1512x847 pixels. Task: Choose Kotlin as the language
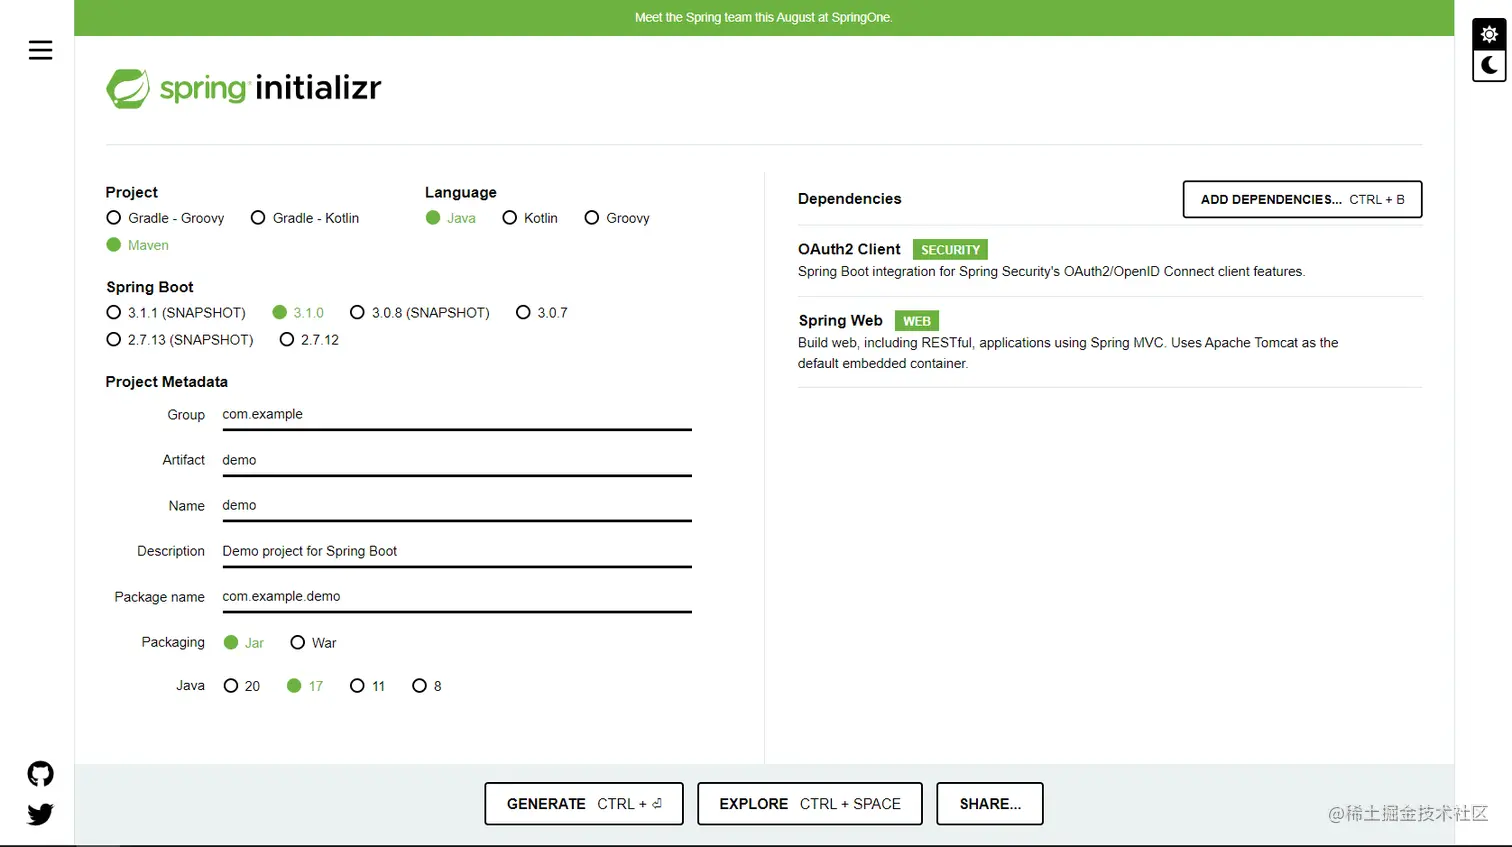[510, 218]
